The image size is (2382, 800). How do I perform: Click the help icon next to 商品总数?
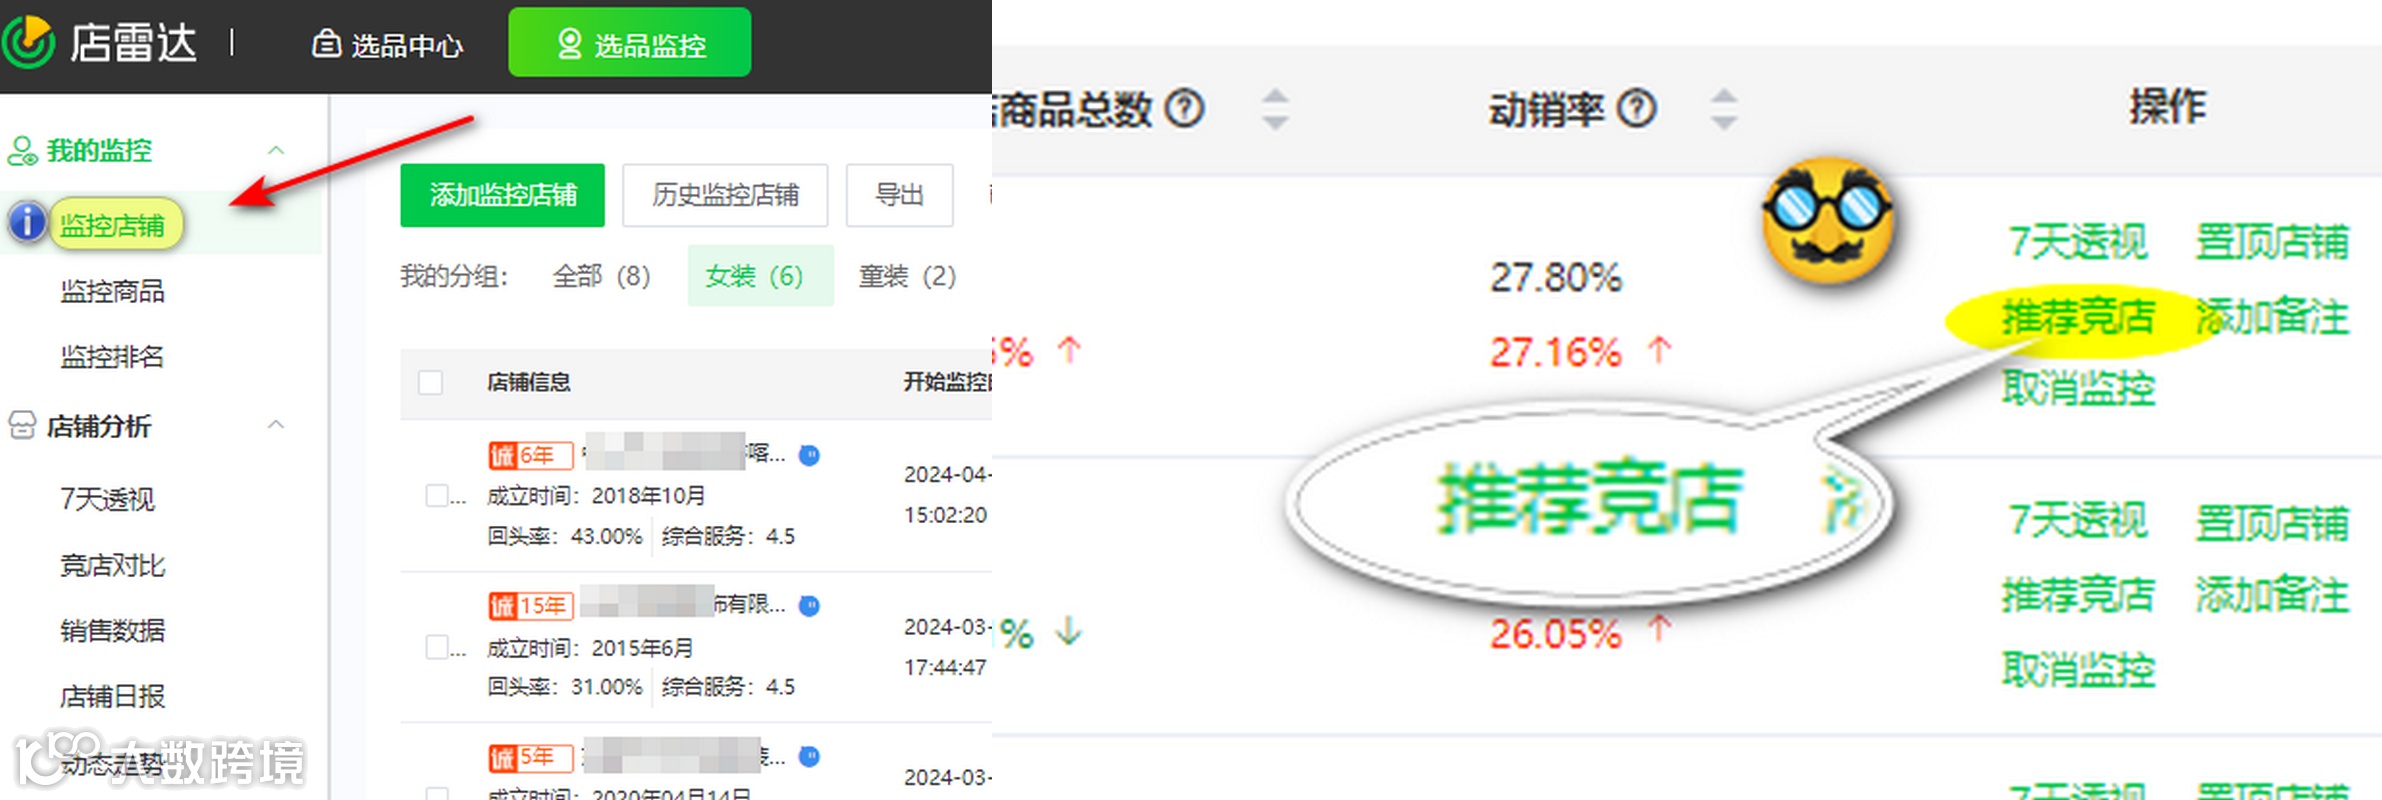tap(1185, 108)
